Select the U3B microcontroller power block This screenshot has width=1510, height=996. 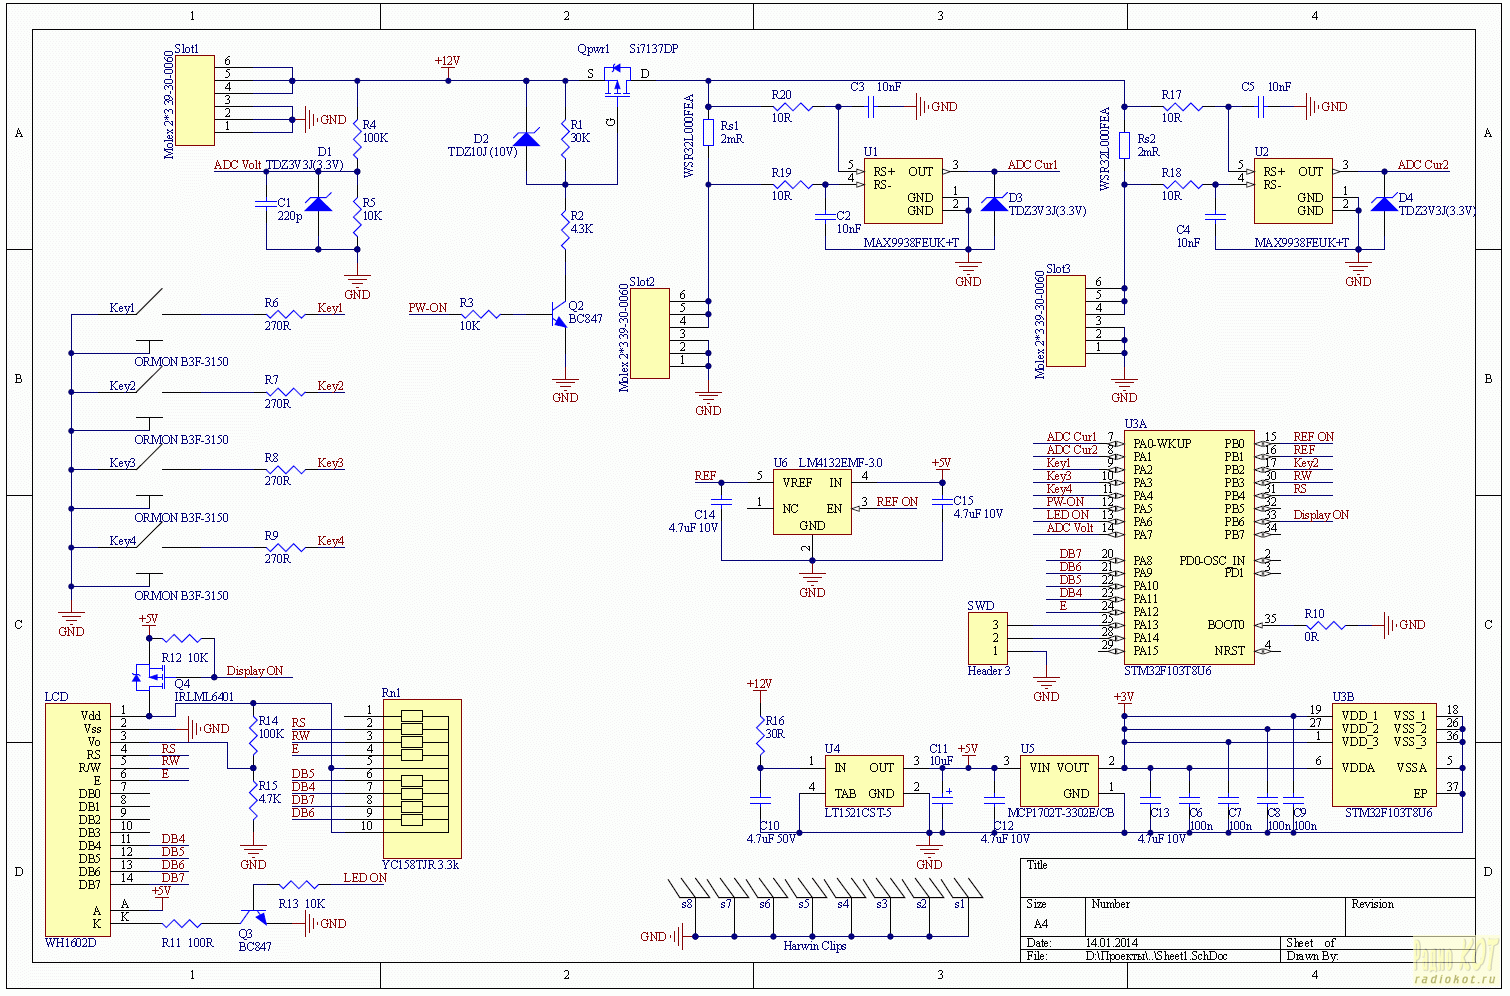coord(1384,754)
